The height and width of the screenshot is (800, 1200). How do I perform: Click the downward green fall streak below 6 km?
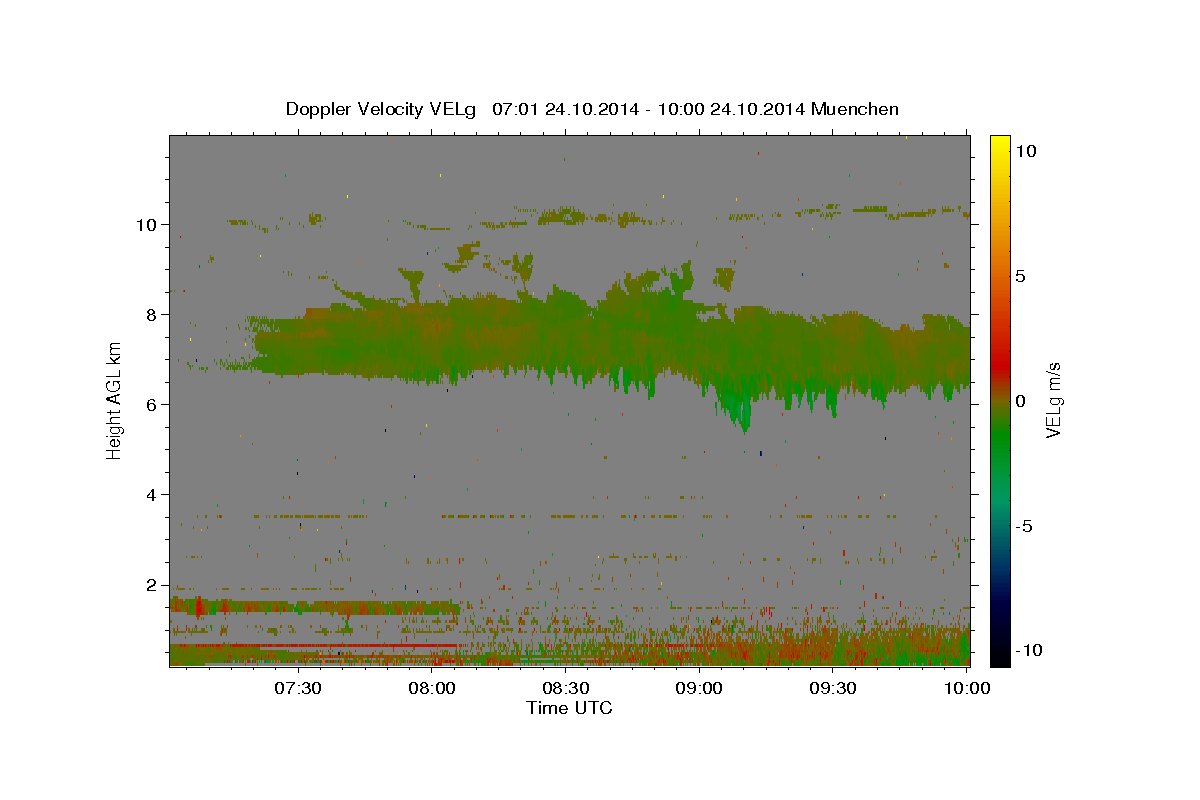coord(742,410)
